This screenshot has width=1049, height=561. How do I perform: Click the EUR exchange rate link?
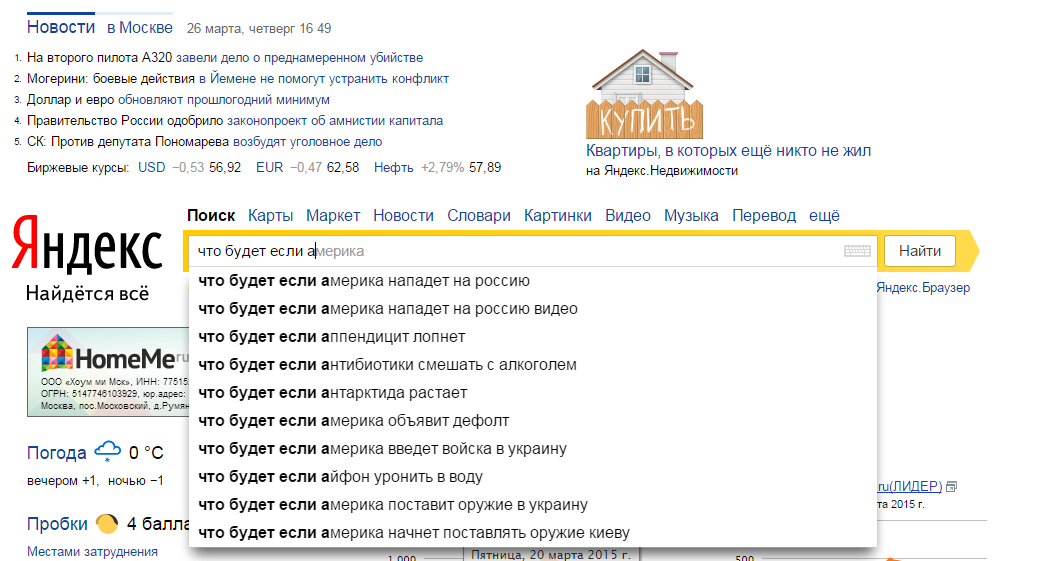click(270, 167)
